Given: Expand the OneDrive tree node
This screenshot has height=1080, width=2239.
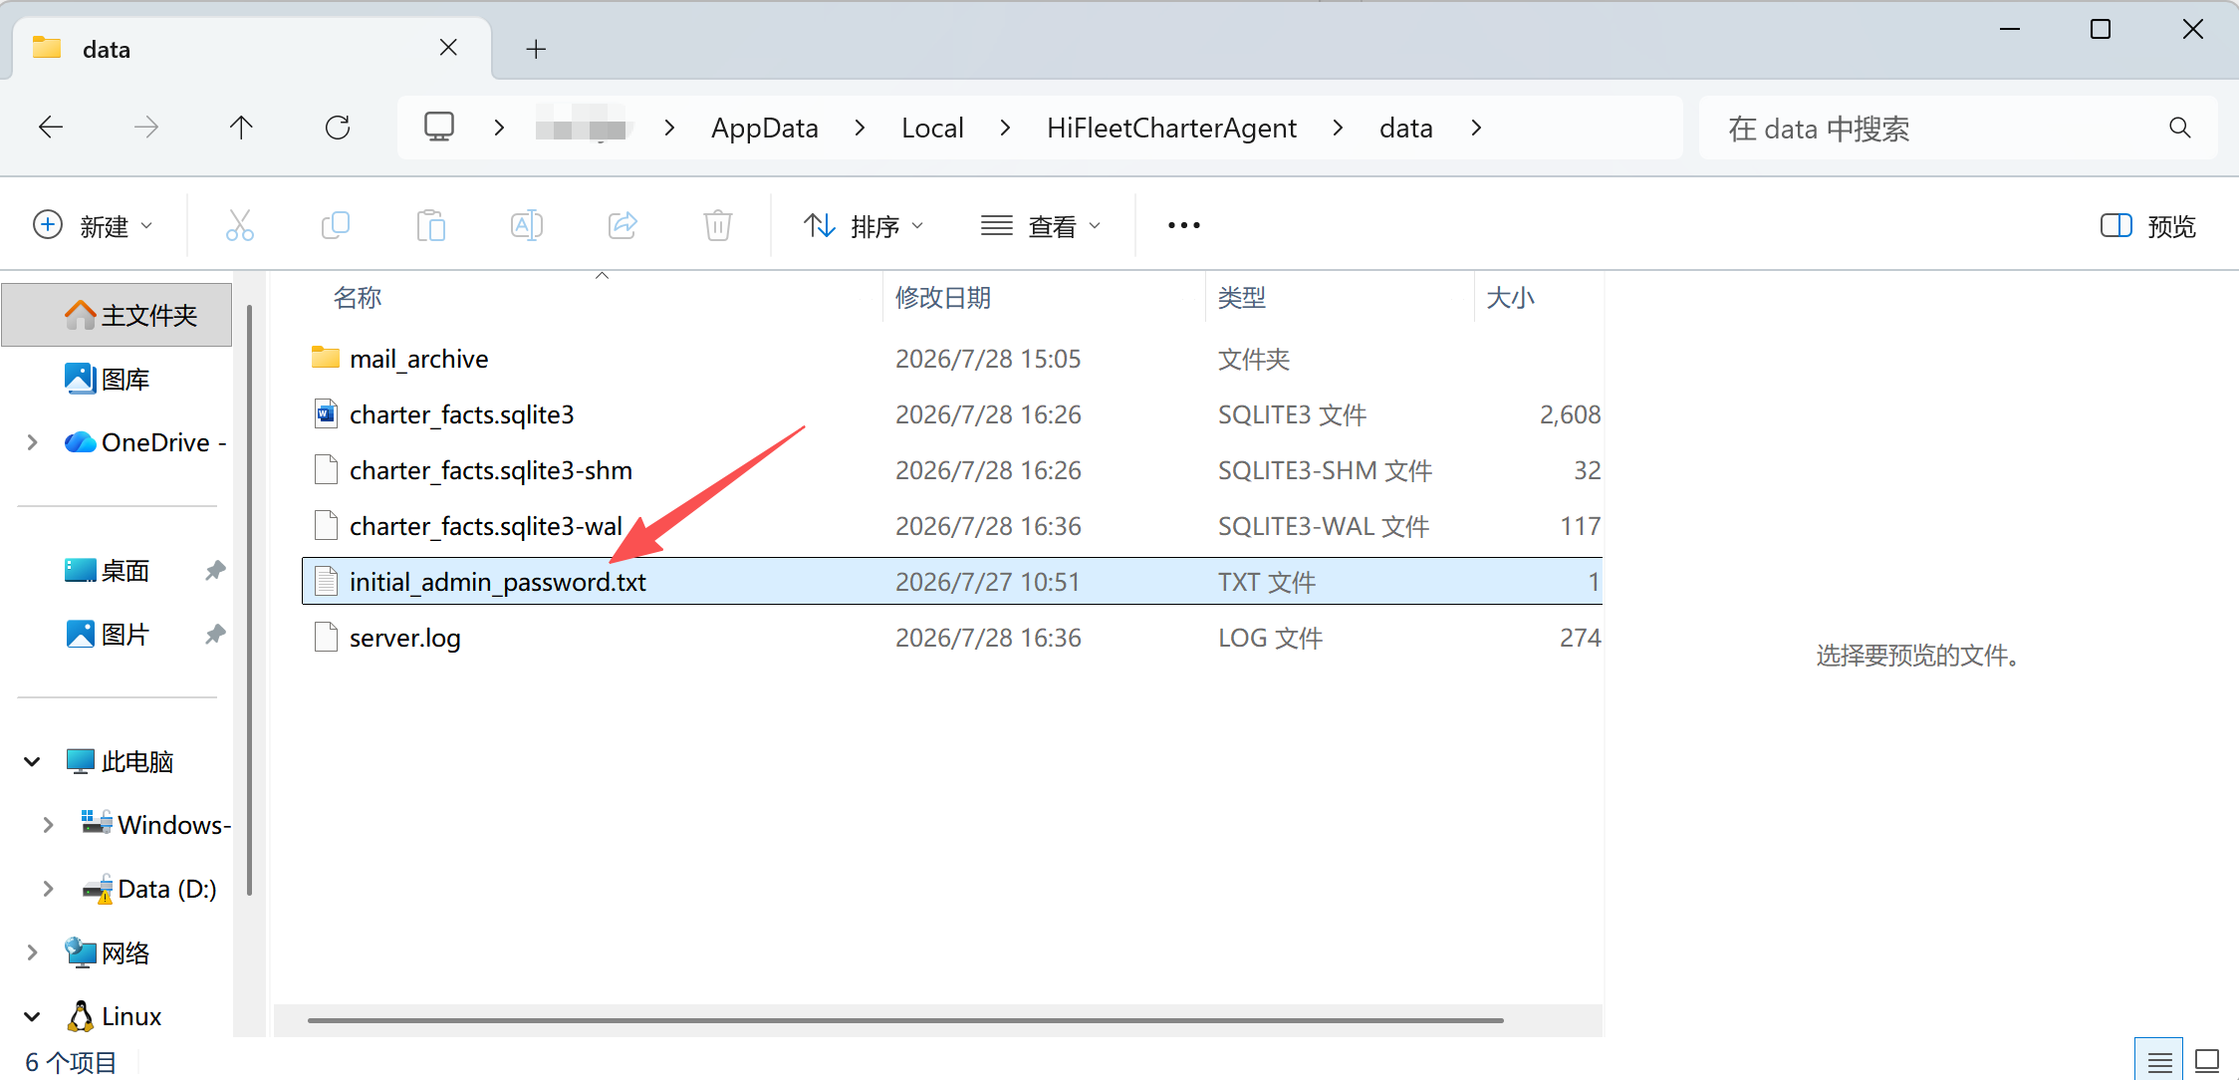Looking at the screenshot, I should click(x=32, y=442).
